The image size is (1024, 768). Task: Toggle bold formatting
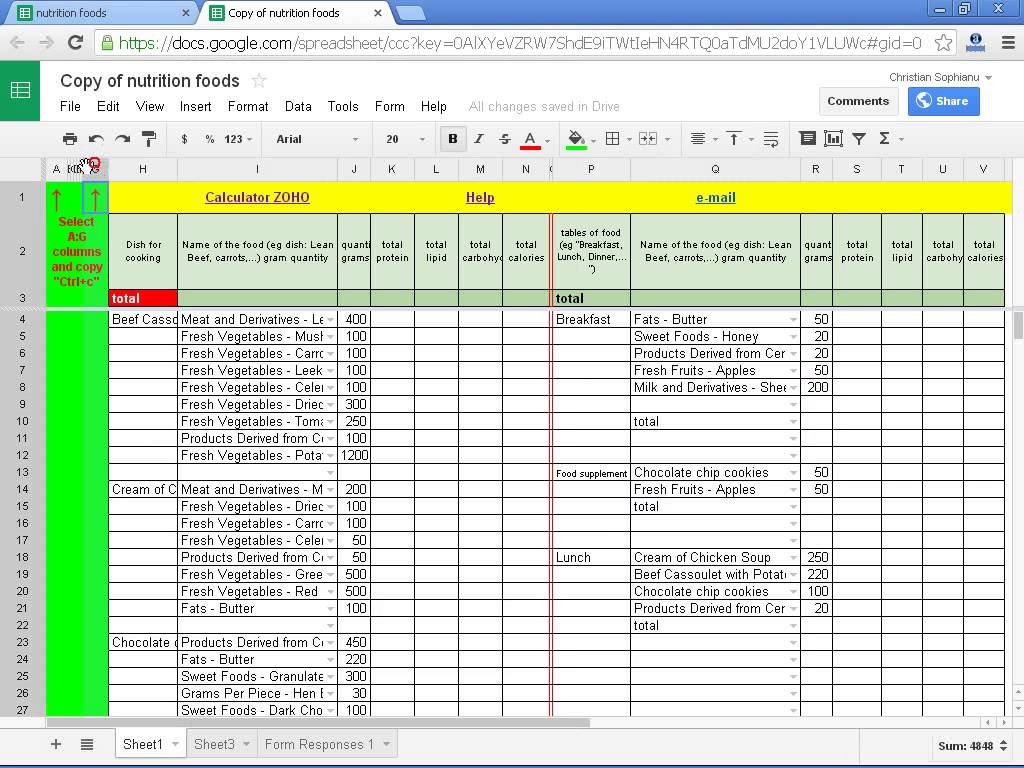pyautogui.click(x=453, y=139)
